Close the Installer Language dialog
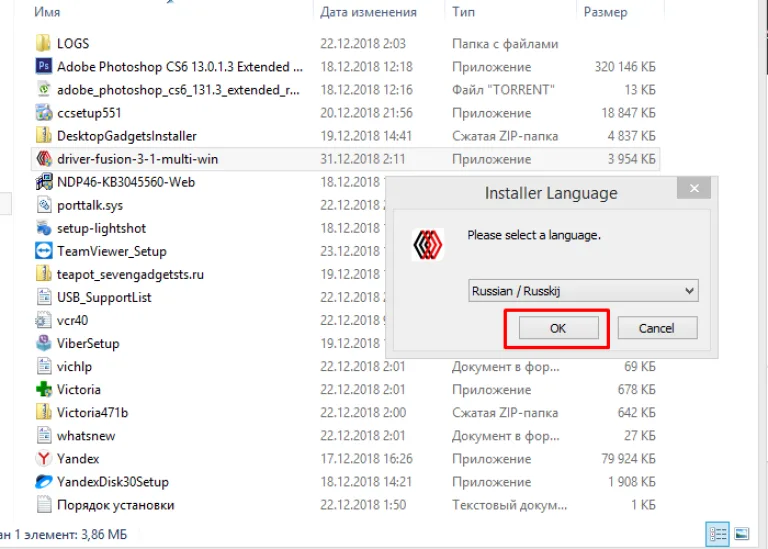 point(694,188)
